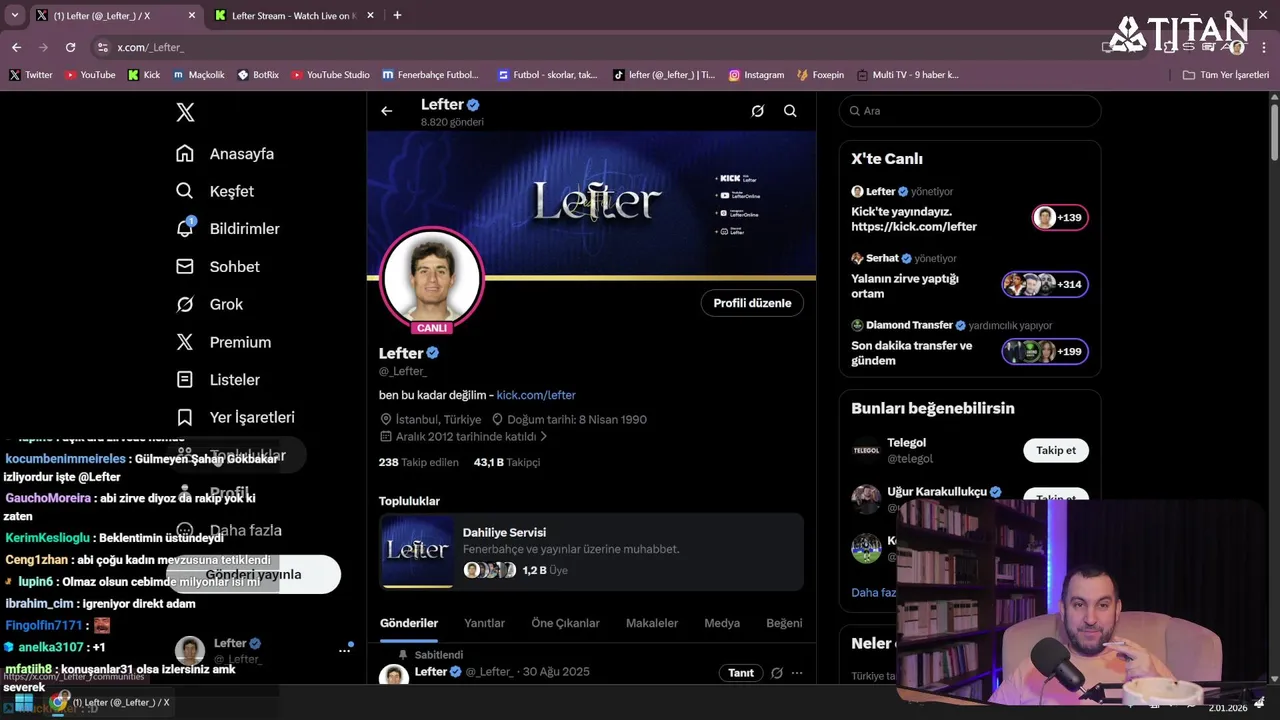Open Anasayfa in the sidebar

click(x=225, y=154)
